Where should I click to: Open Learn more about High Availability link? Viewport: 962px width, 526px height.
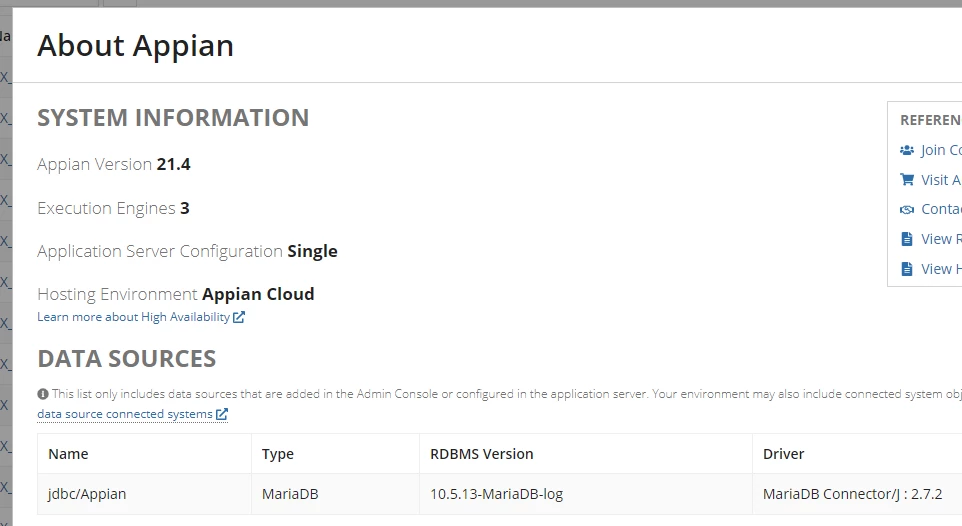tap(134, 317)
